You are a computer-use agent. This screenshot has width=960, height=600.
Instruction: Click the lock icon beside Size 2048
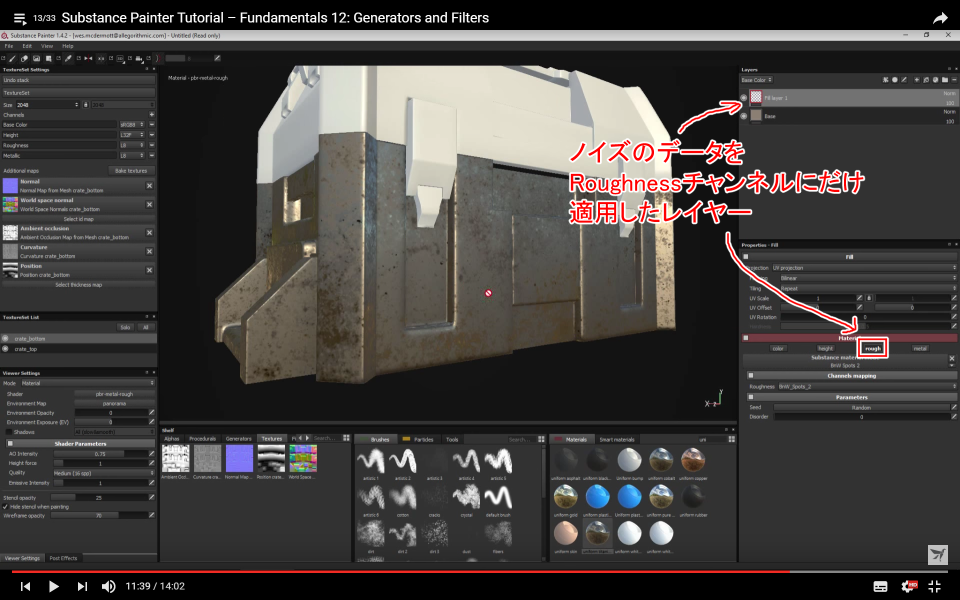(85, 105)
